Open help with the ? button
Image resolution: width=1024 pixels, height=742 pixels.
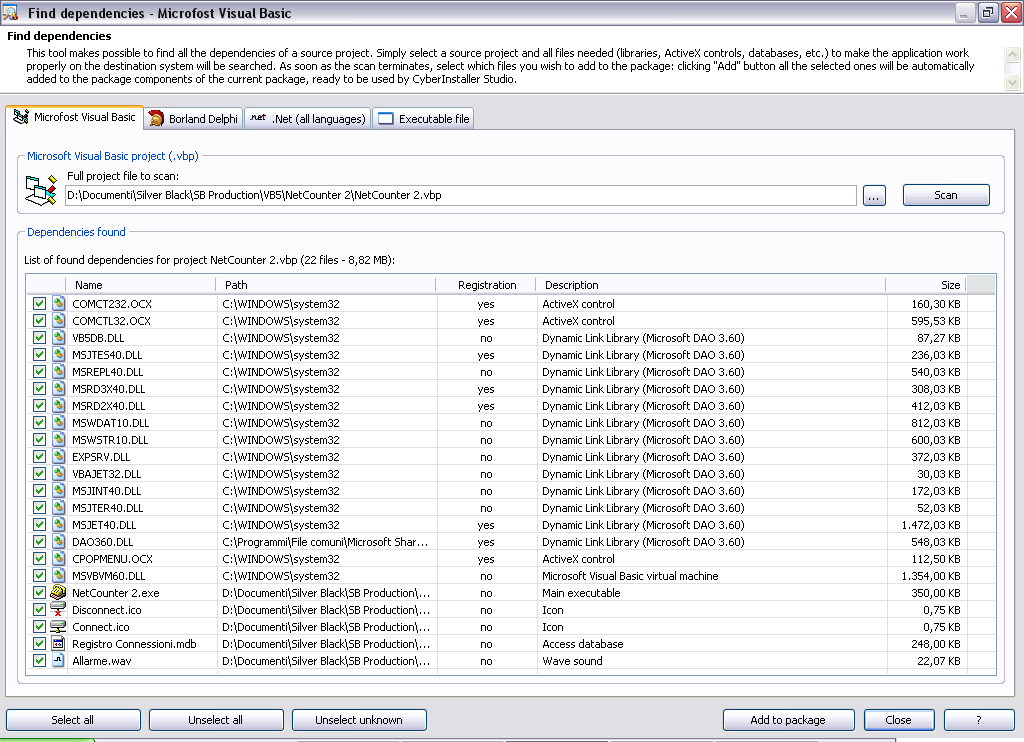(979, 720)
